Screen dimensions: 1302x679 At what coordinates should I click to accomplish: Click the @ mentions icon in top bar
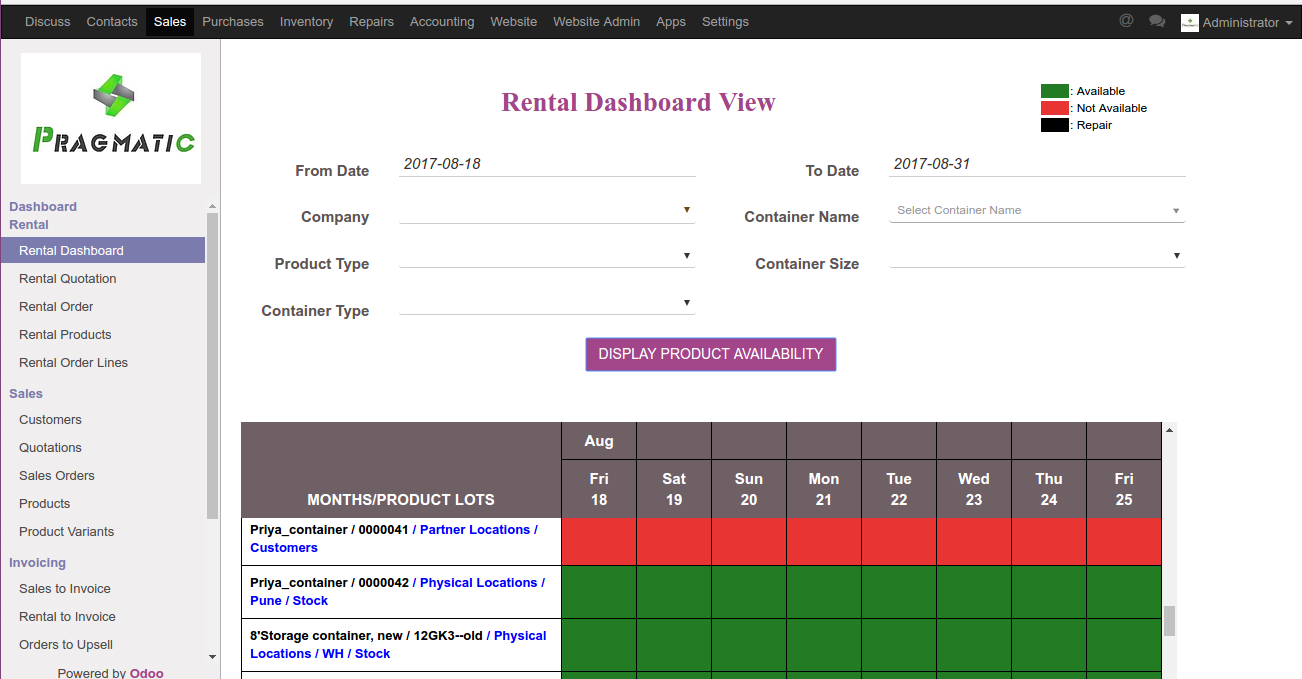pos(1126,21)
